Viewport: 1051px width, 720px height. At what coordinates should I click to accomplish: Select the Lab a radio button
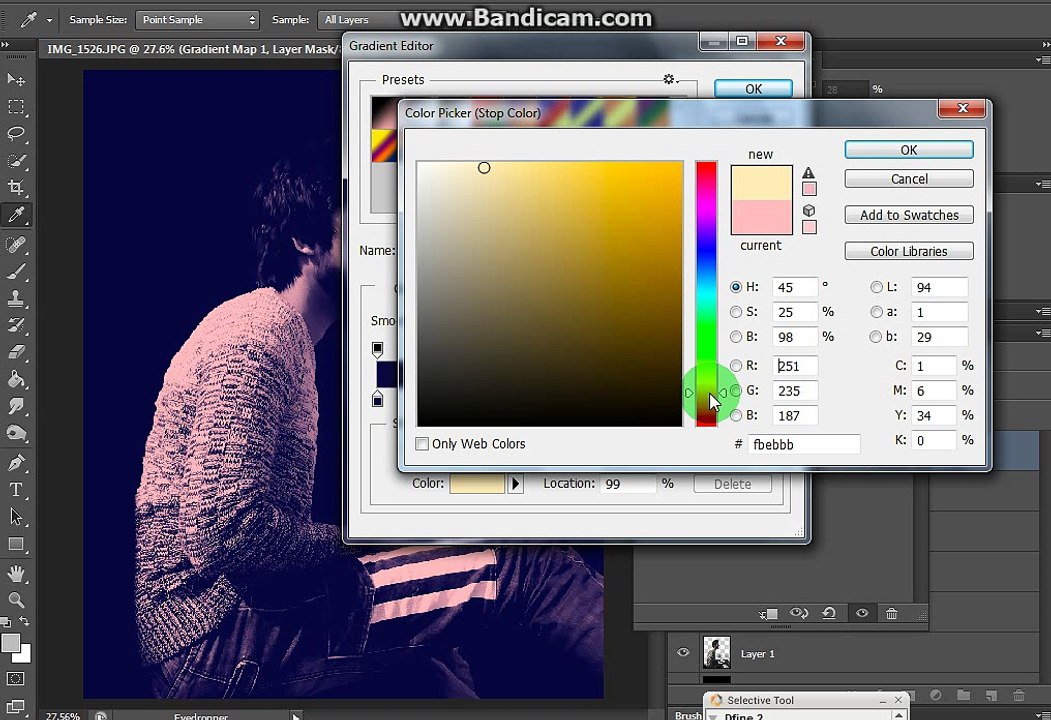876,312
